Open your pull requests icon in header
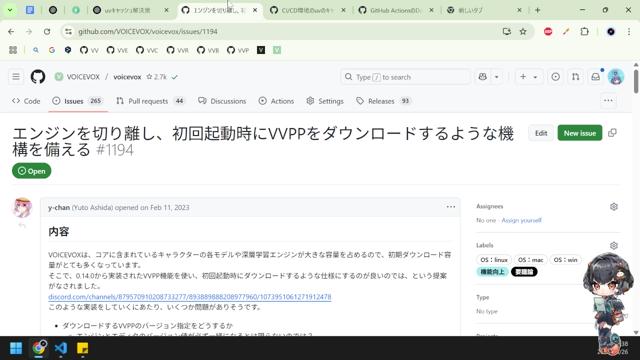Screen dimensions: 640x360 click(576, 77)
